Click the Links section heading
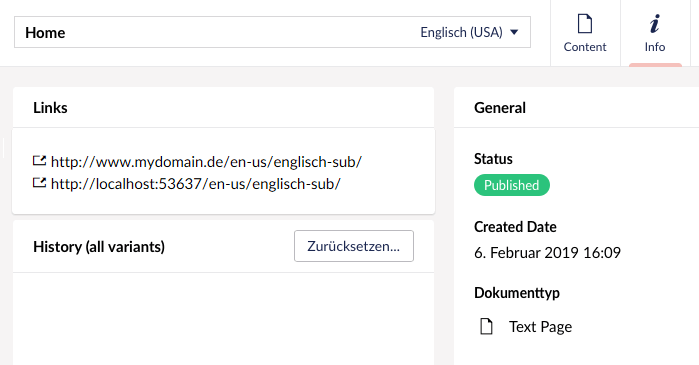Viewport: 699px width, 365px height. (x=50, y=108)
